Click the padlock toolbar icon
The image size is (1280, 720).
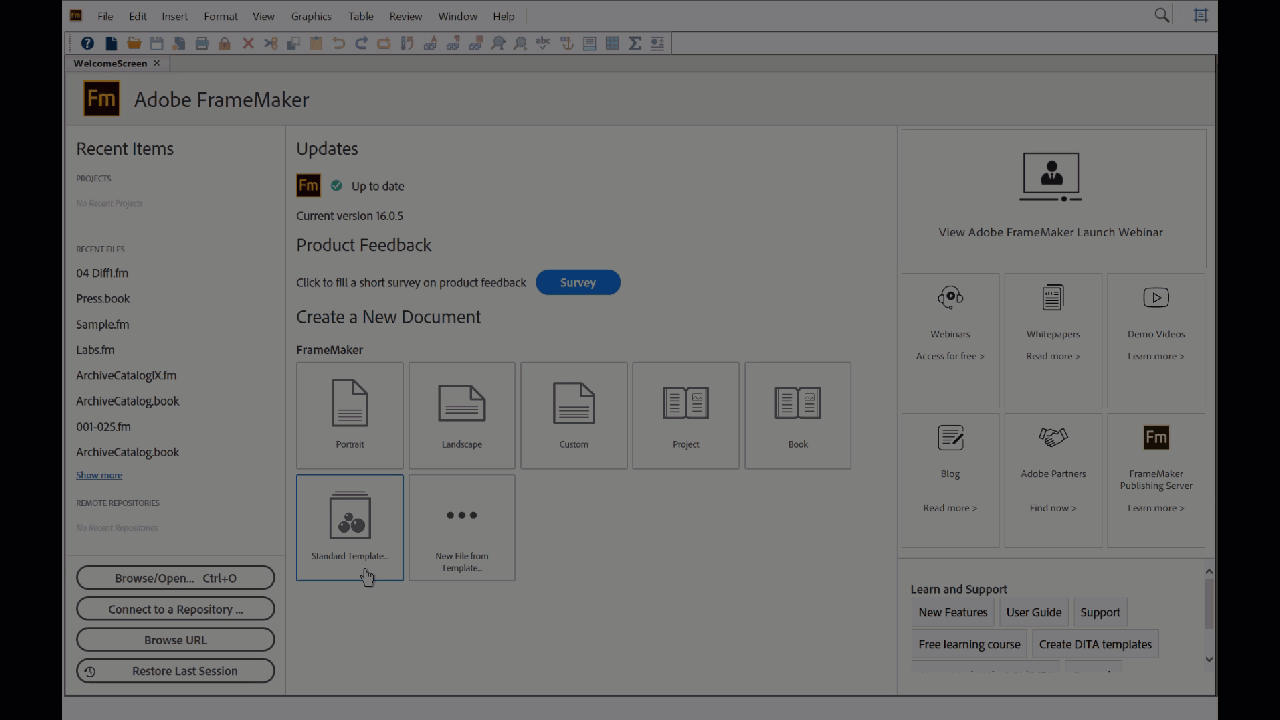tap(225, 43)
